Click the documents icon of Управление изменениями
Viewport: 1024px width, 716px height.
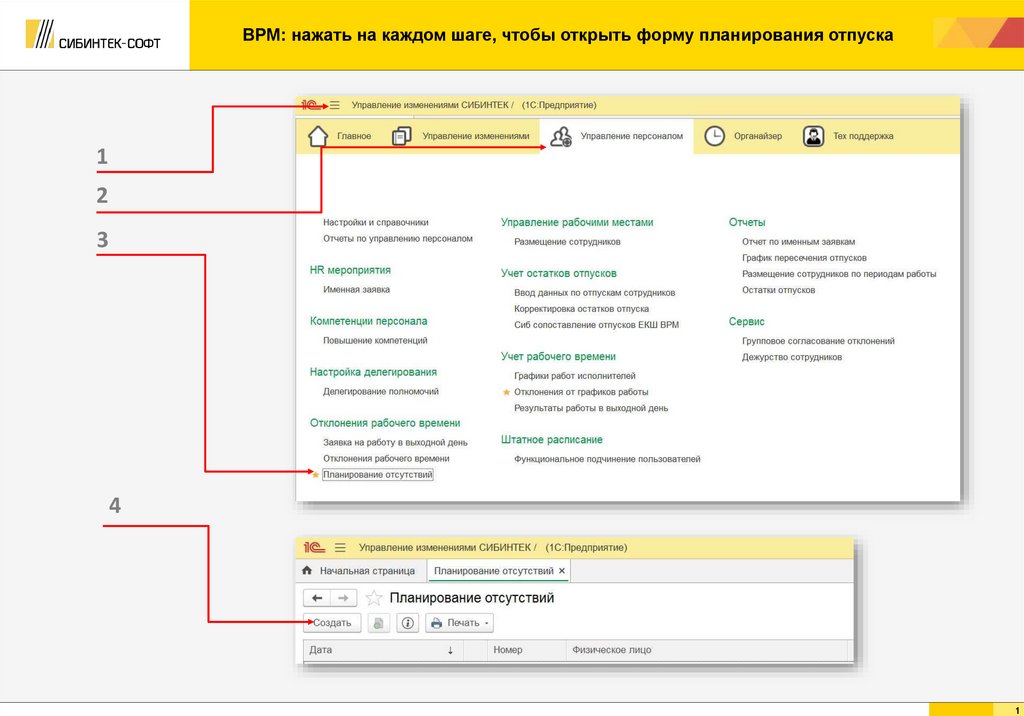tap(401, 136)
